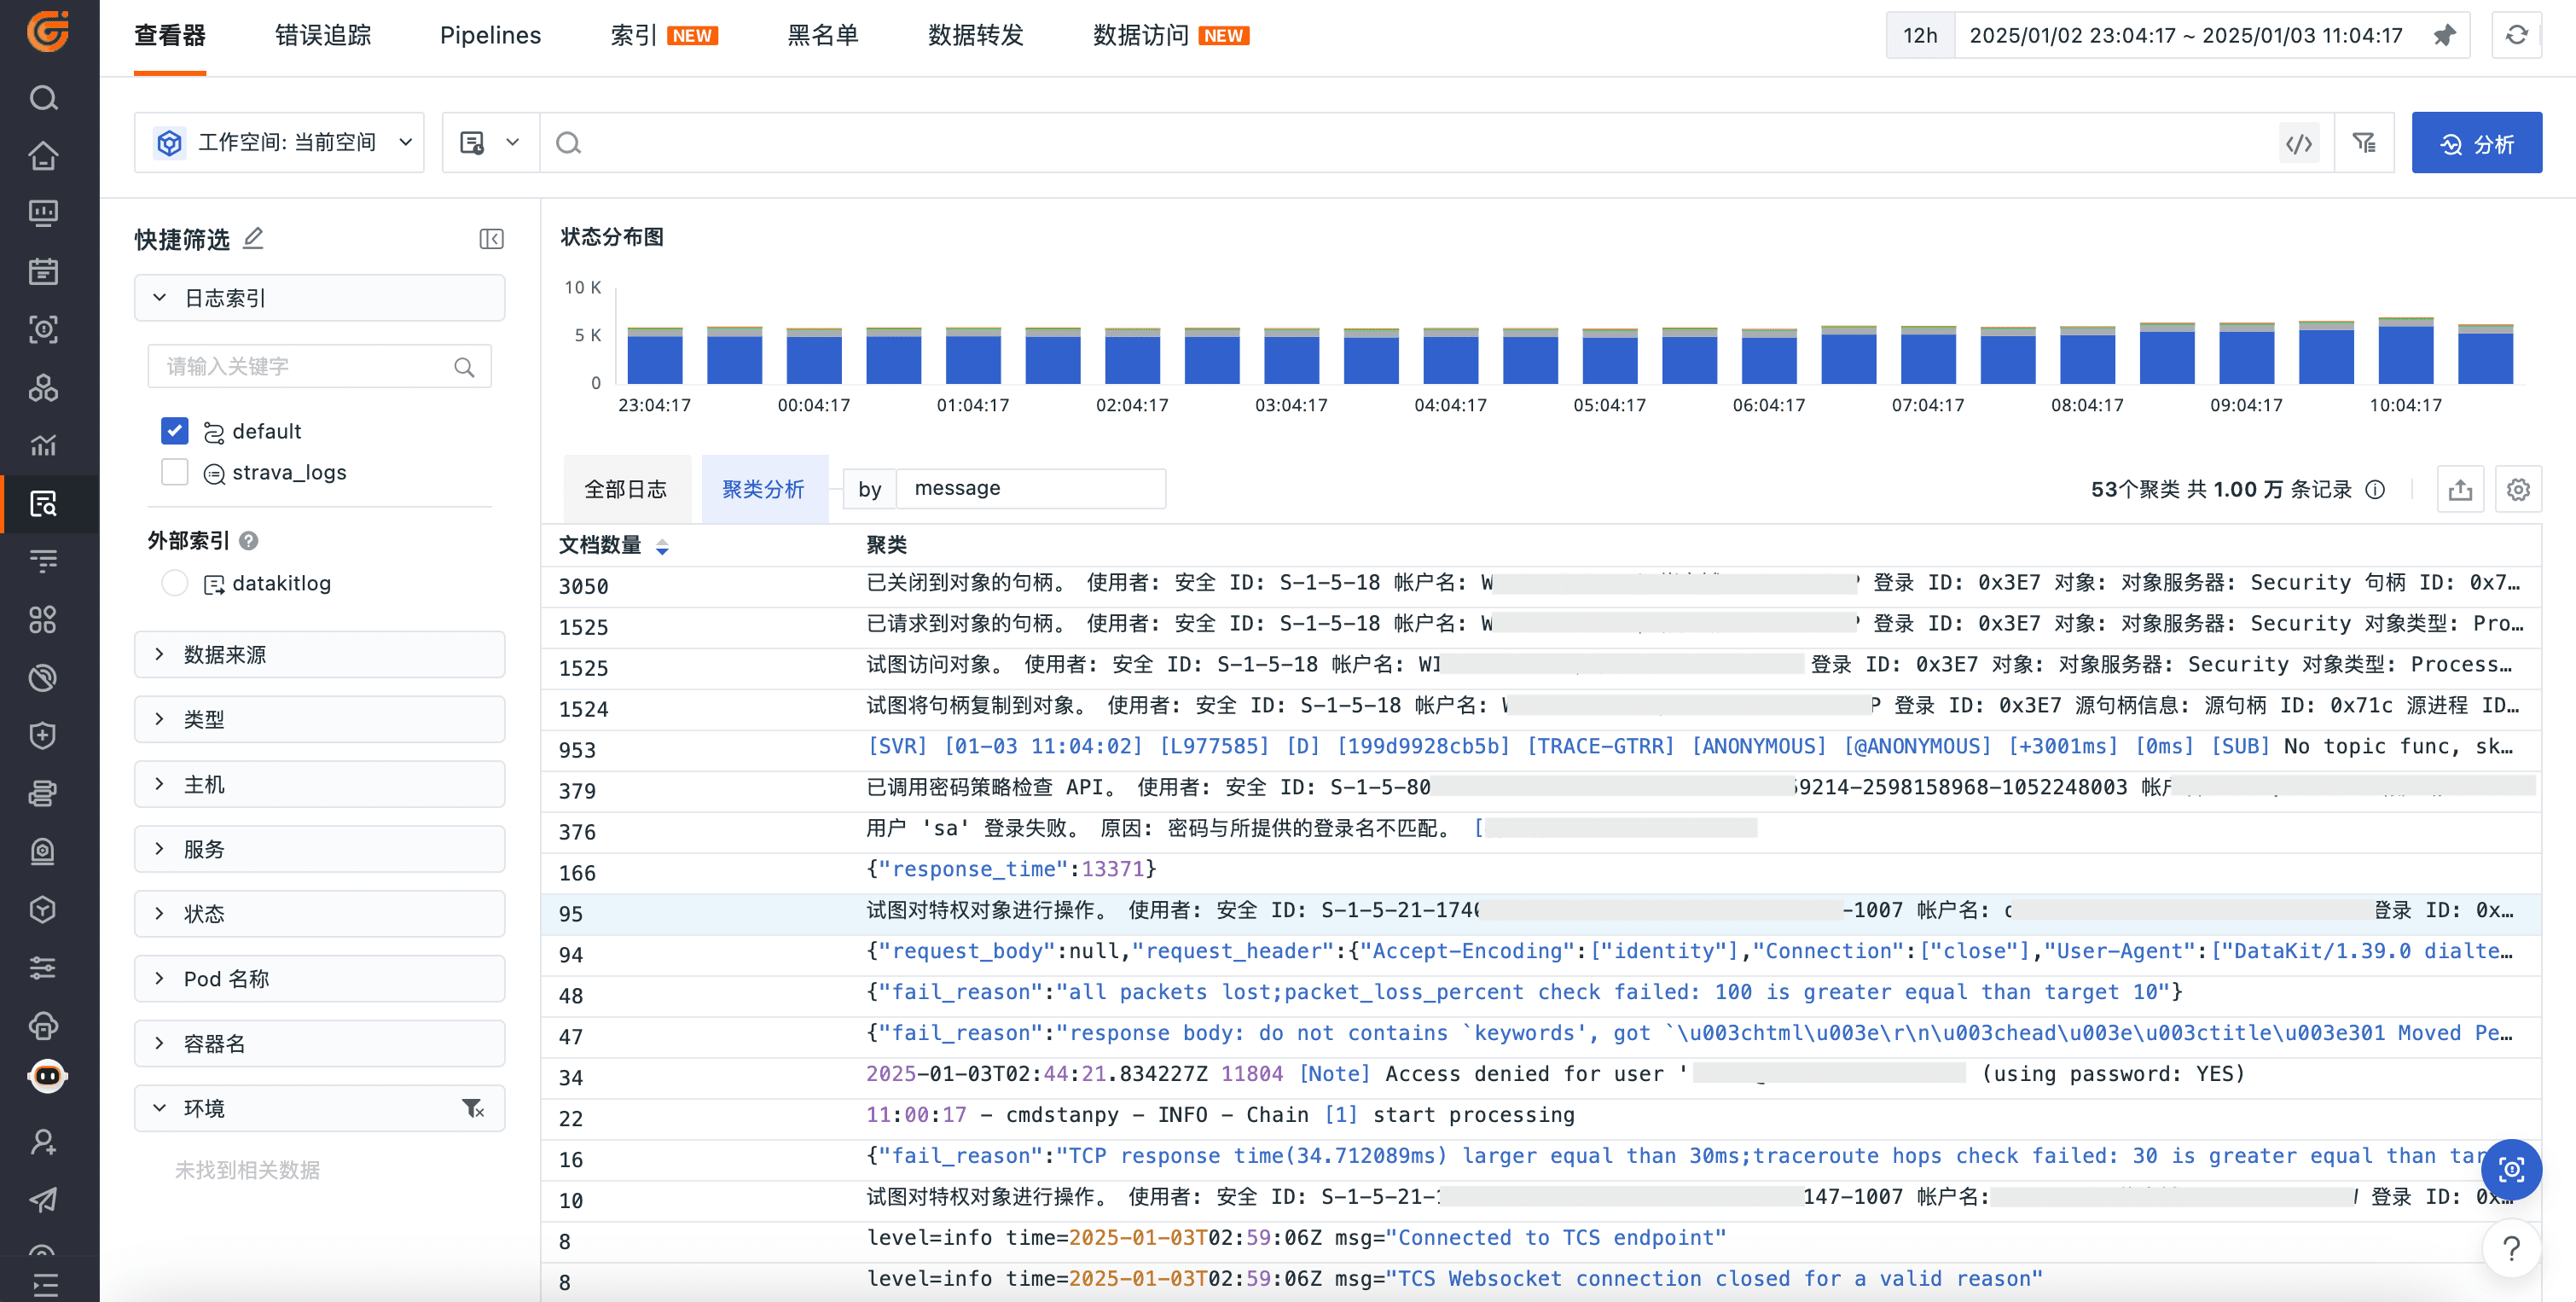Switch to the Pipelines tab
The height and width of the screenshot is (1302, 2576).
(490, 36)
